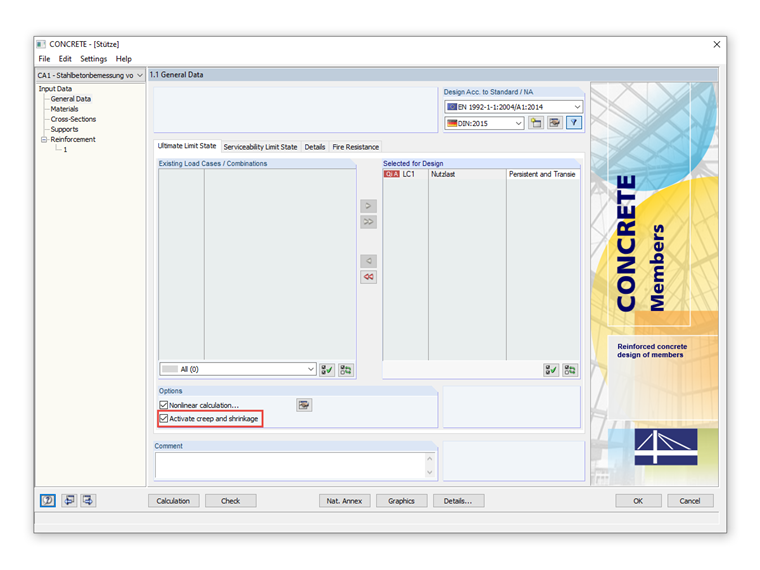Screen dimensions: 760x570
Task: Close the CONCRETE window
Action: coord(717,44)
